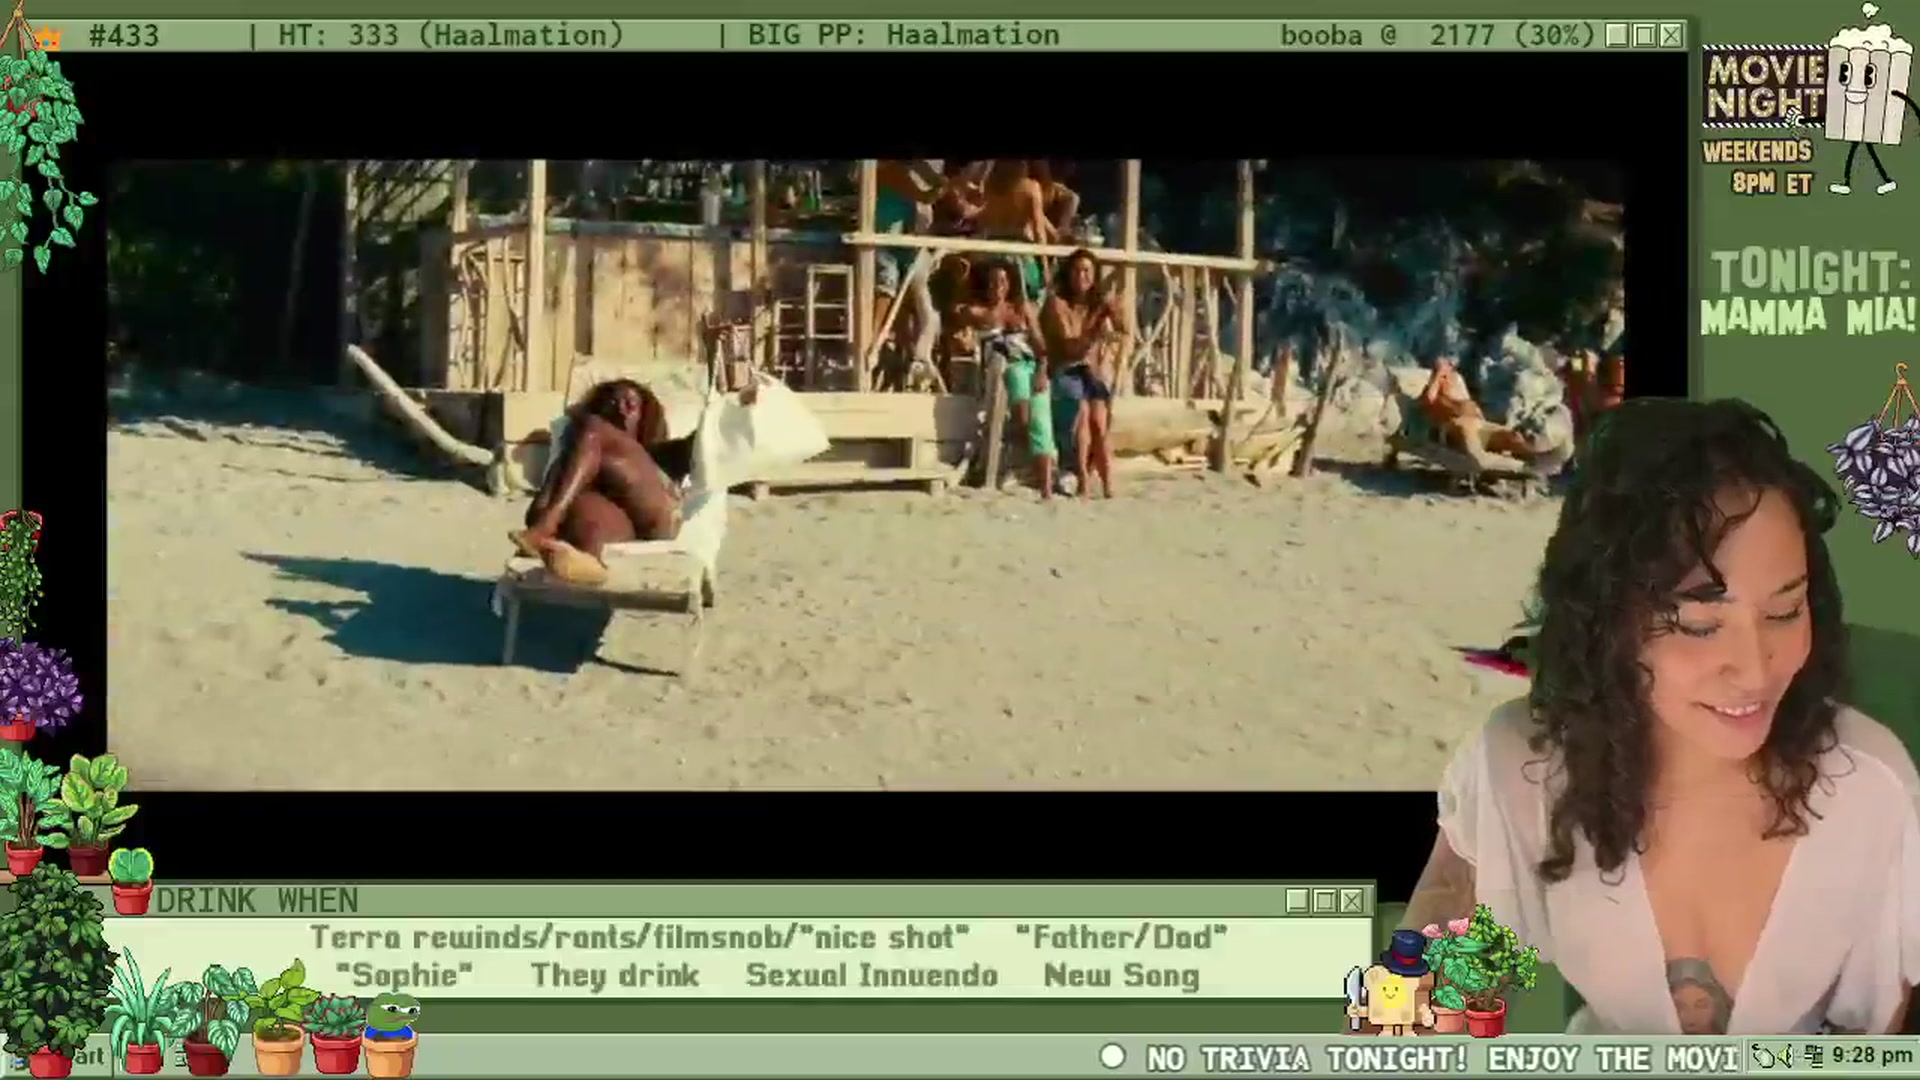Click the Terra rewinds/rants/filmsnob rule text
Viewport: 1920px width, 1080px height.
click(639, 937)
